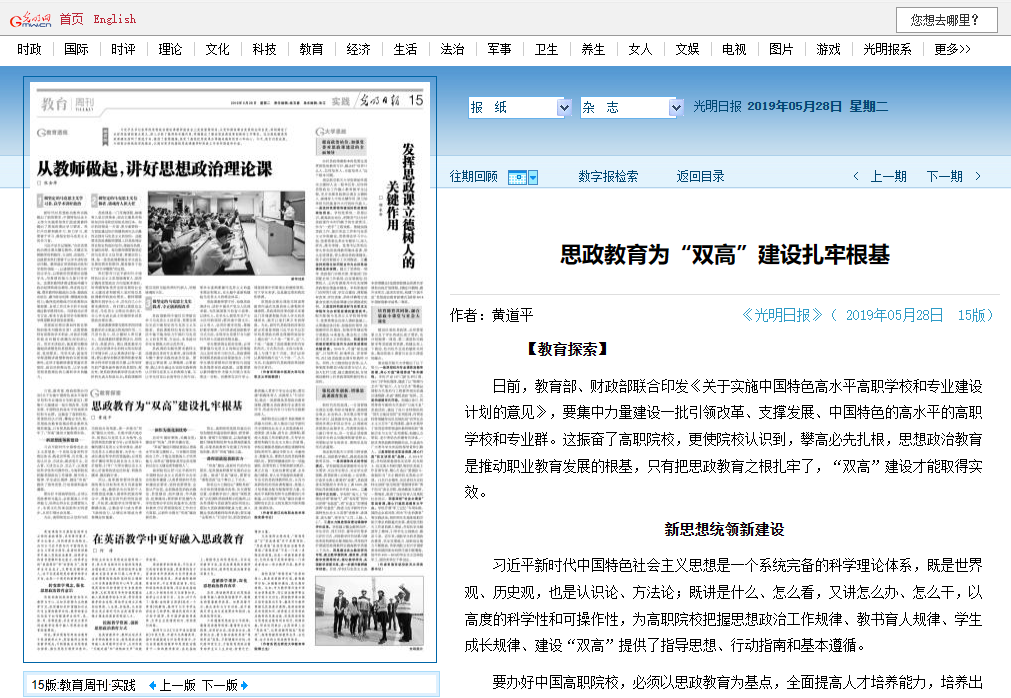Switch to the English version

114,19
